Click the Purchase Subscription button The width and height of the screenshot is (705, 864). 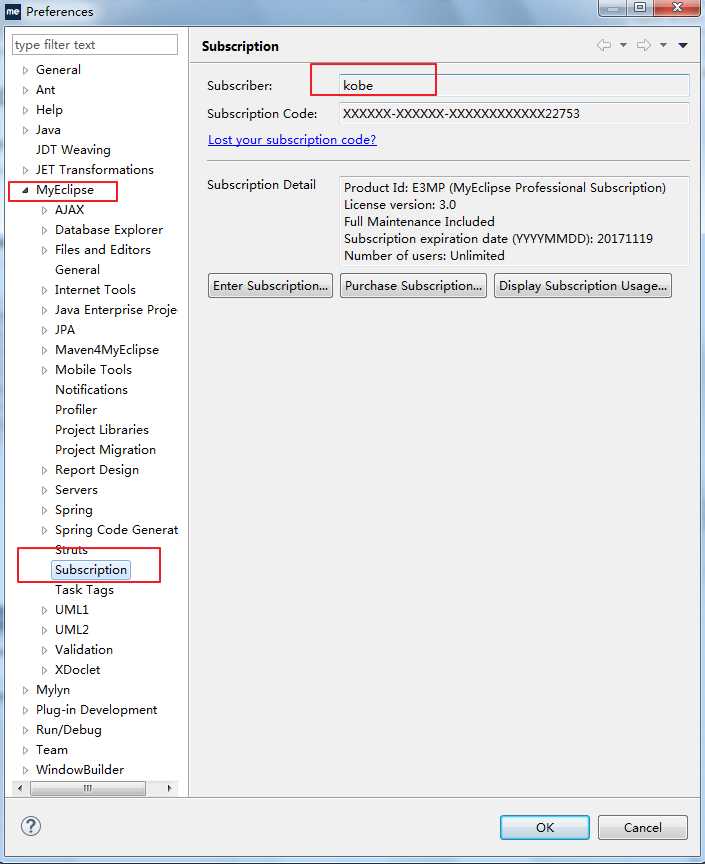tap(413, 285)
